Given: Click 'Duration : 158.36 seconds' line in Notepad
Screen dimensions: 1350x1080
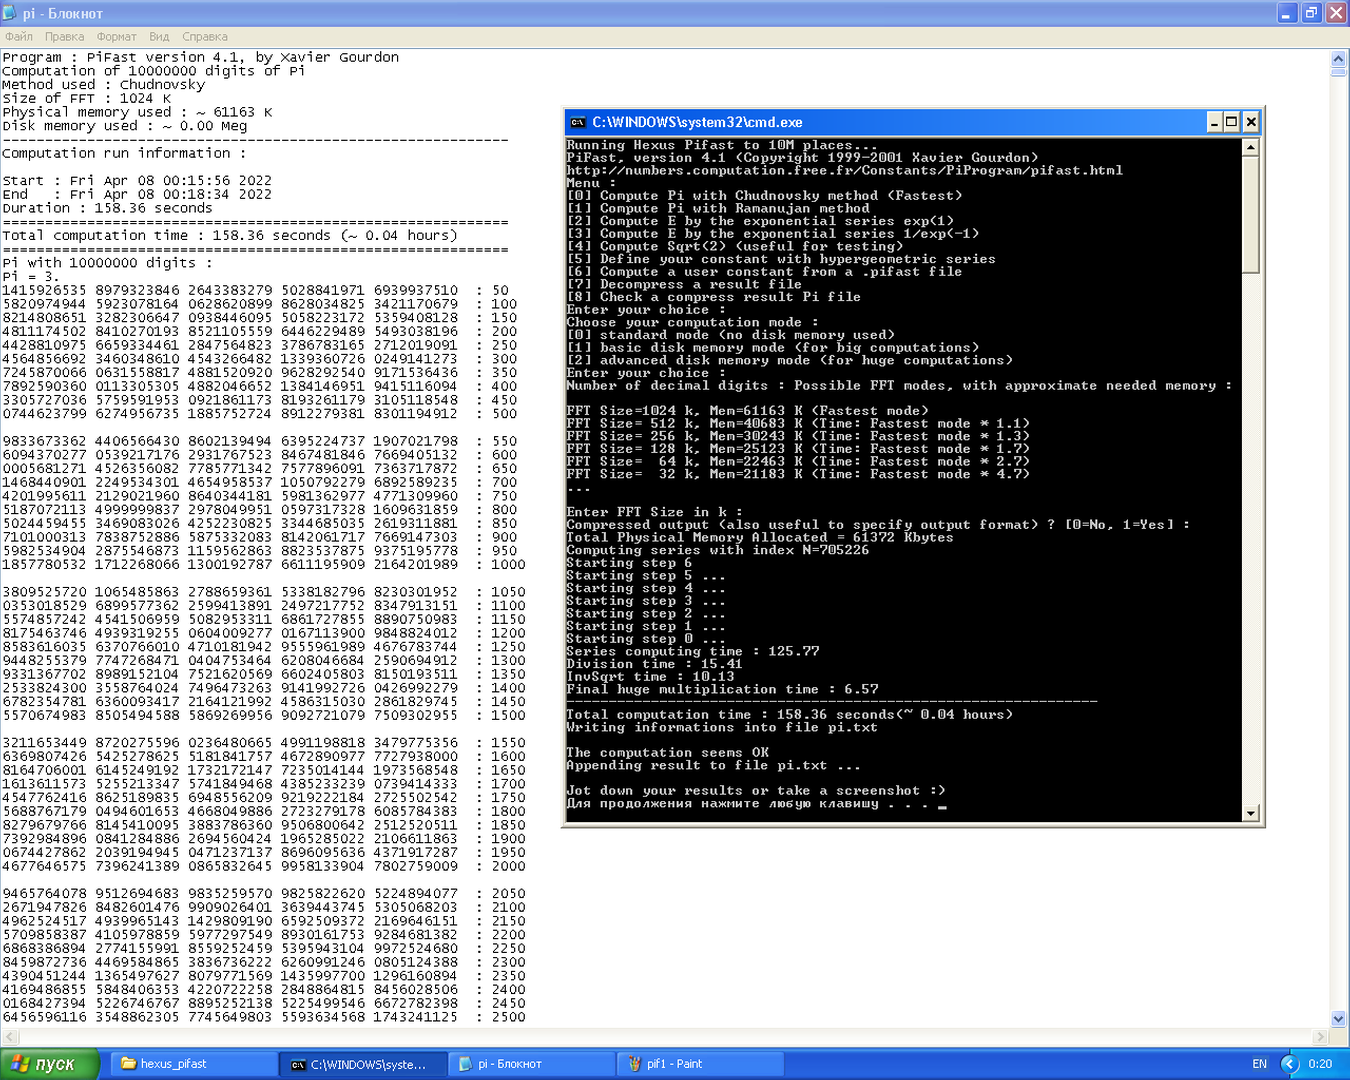Looking at the screenshot, I should (x=107, y=208).
